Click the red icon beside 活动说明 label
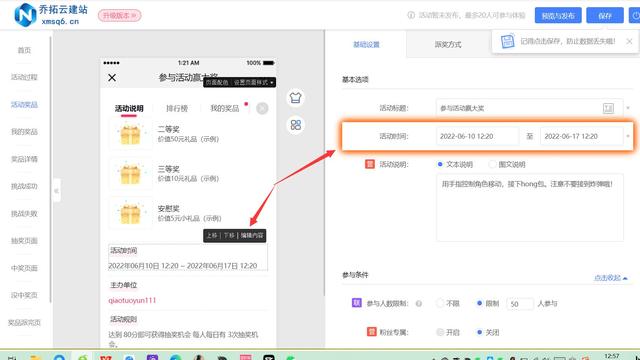Image resolution: width=640 pixels, height=360 pixels. click(x=370, y=164)
